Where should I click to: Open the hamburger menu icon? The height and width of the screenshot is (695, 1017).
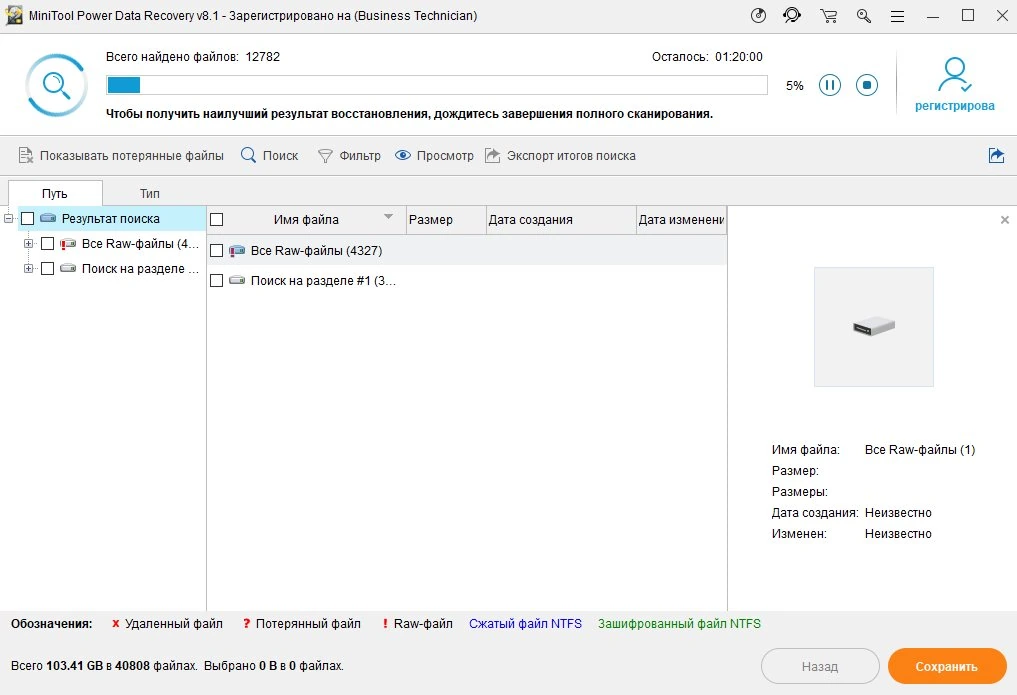(897, 16)
